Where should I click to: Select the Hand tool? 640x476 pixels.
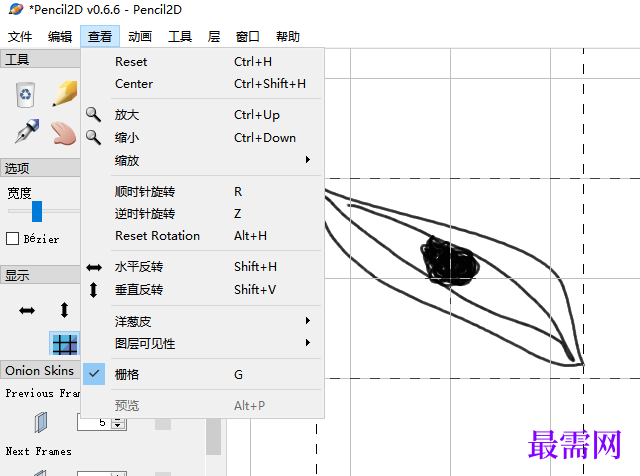coord(64,133)
